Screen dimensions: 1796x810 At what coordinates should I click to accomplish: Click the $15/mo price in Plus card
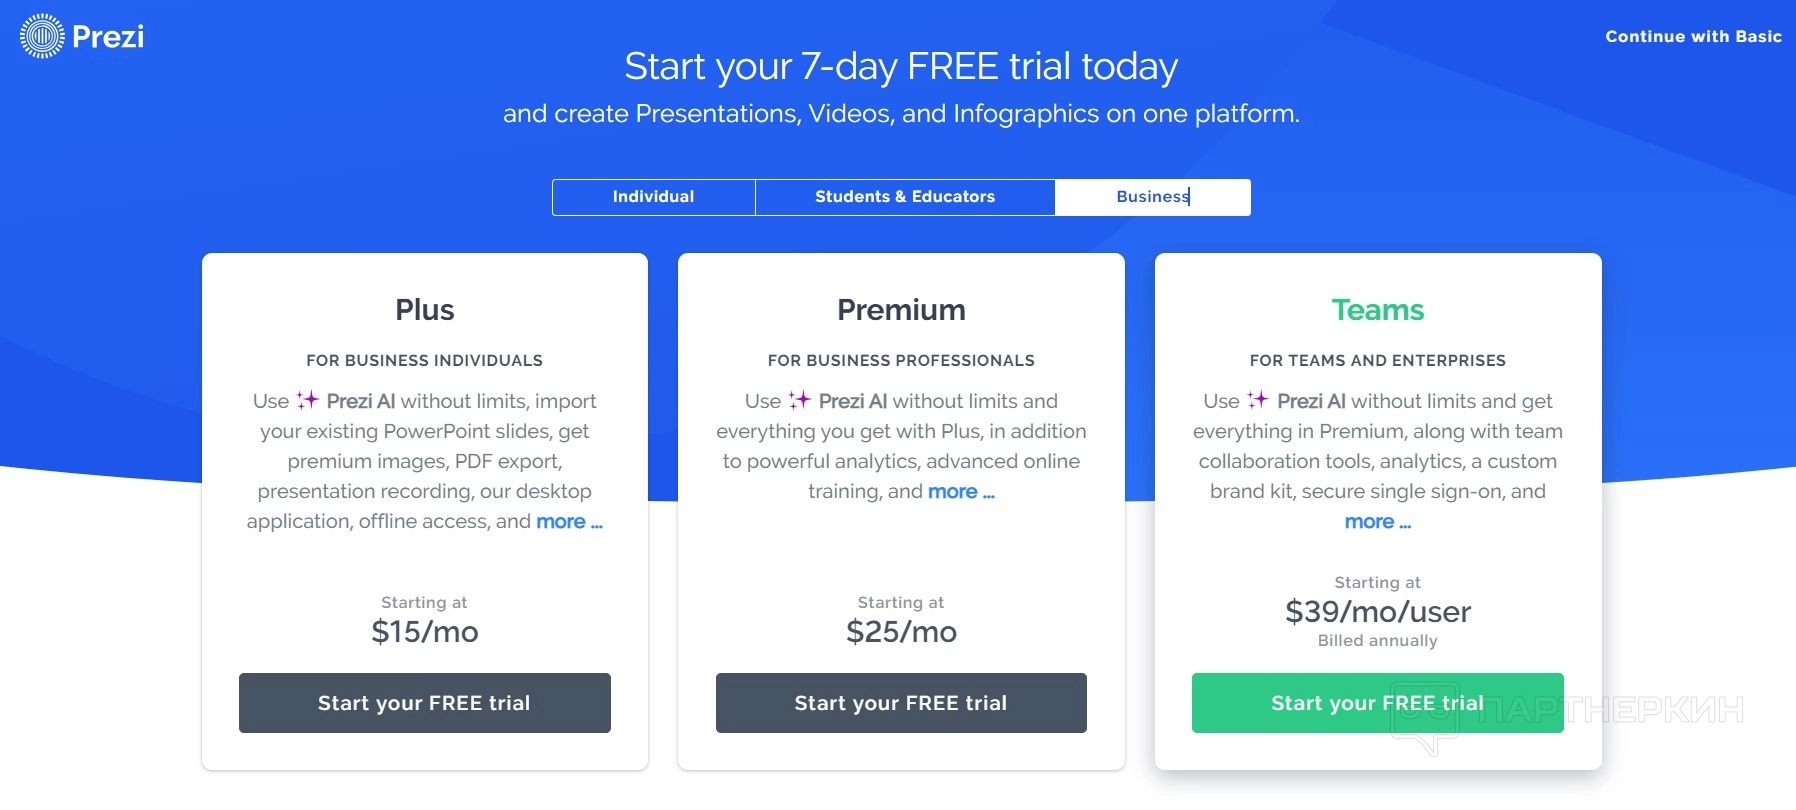[x=425, y=632]
